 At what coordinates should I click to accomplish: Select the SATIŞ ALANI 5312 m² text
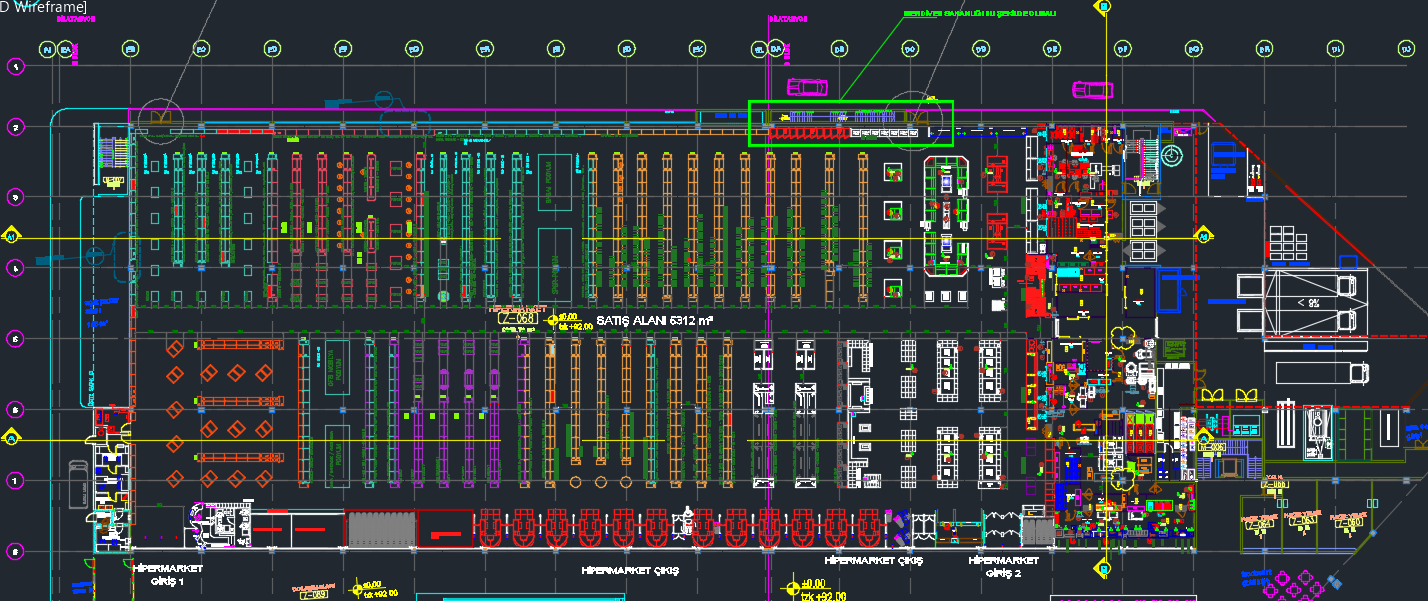point(654,320)
